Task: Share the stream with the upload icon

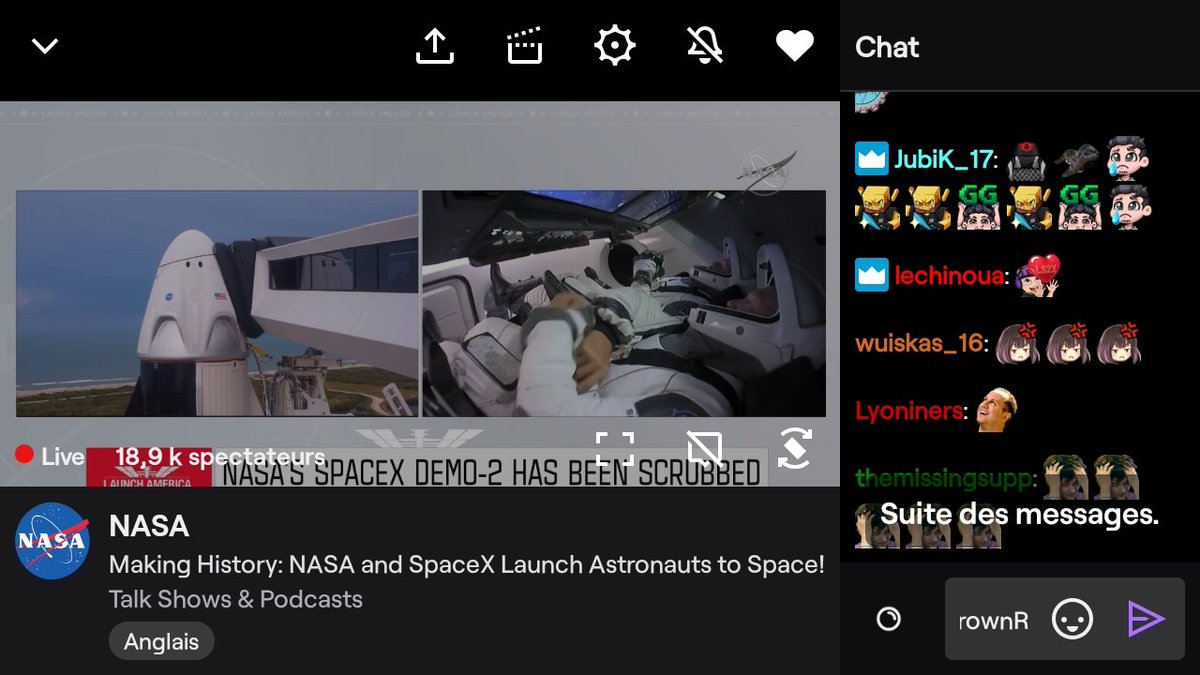Action: [x=435, y=46]
